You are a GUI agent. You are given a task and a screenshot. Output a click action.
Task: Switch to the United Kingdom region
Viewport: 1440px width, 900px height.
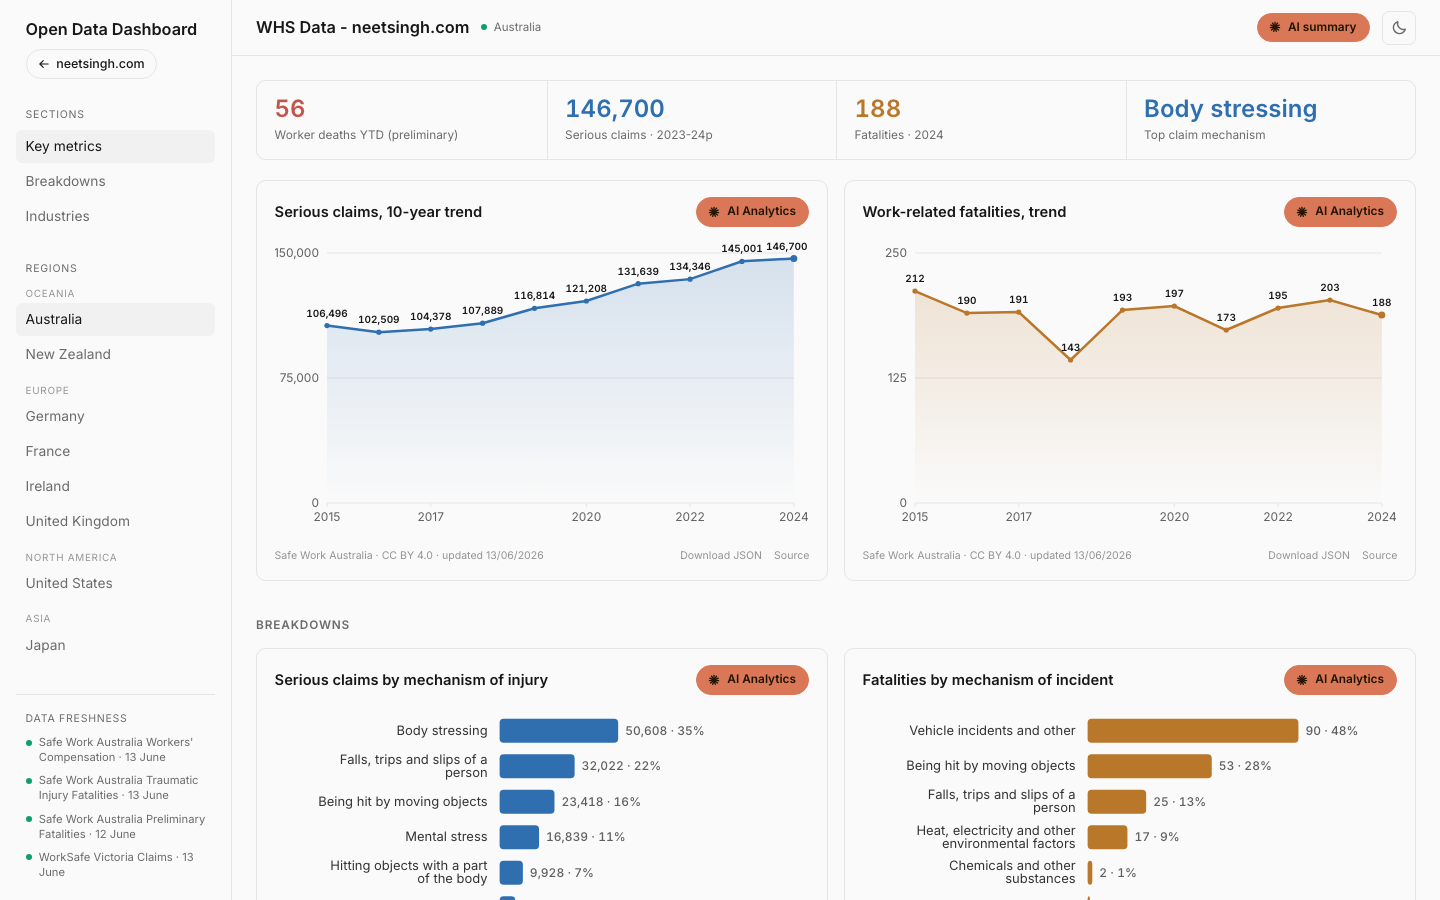click(115, 521)
